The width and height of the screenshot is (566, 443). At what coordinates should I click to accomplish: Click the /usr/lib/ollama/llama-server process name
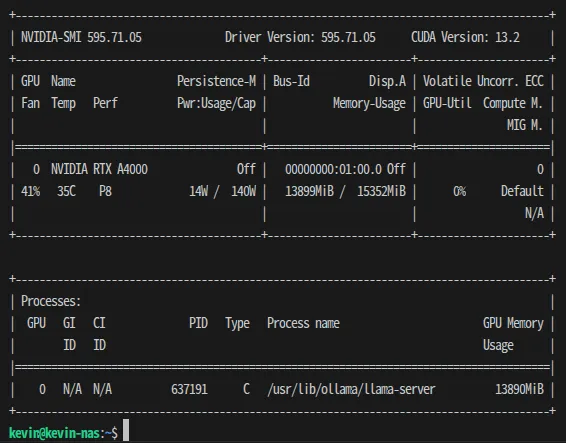(351, 389)
